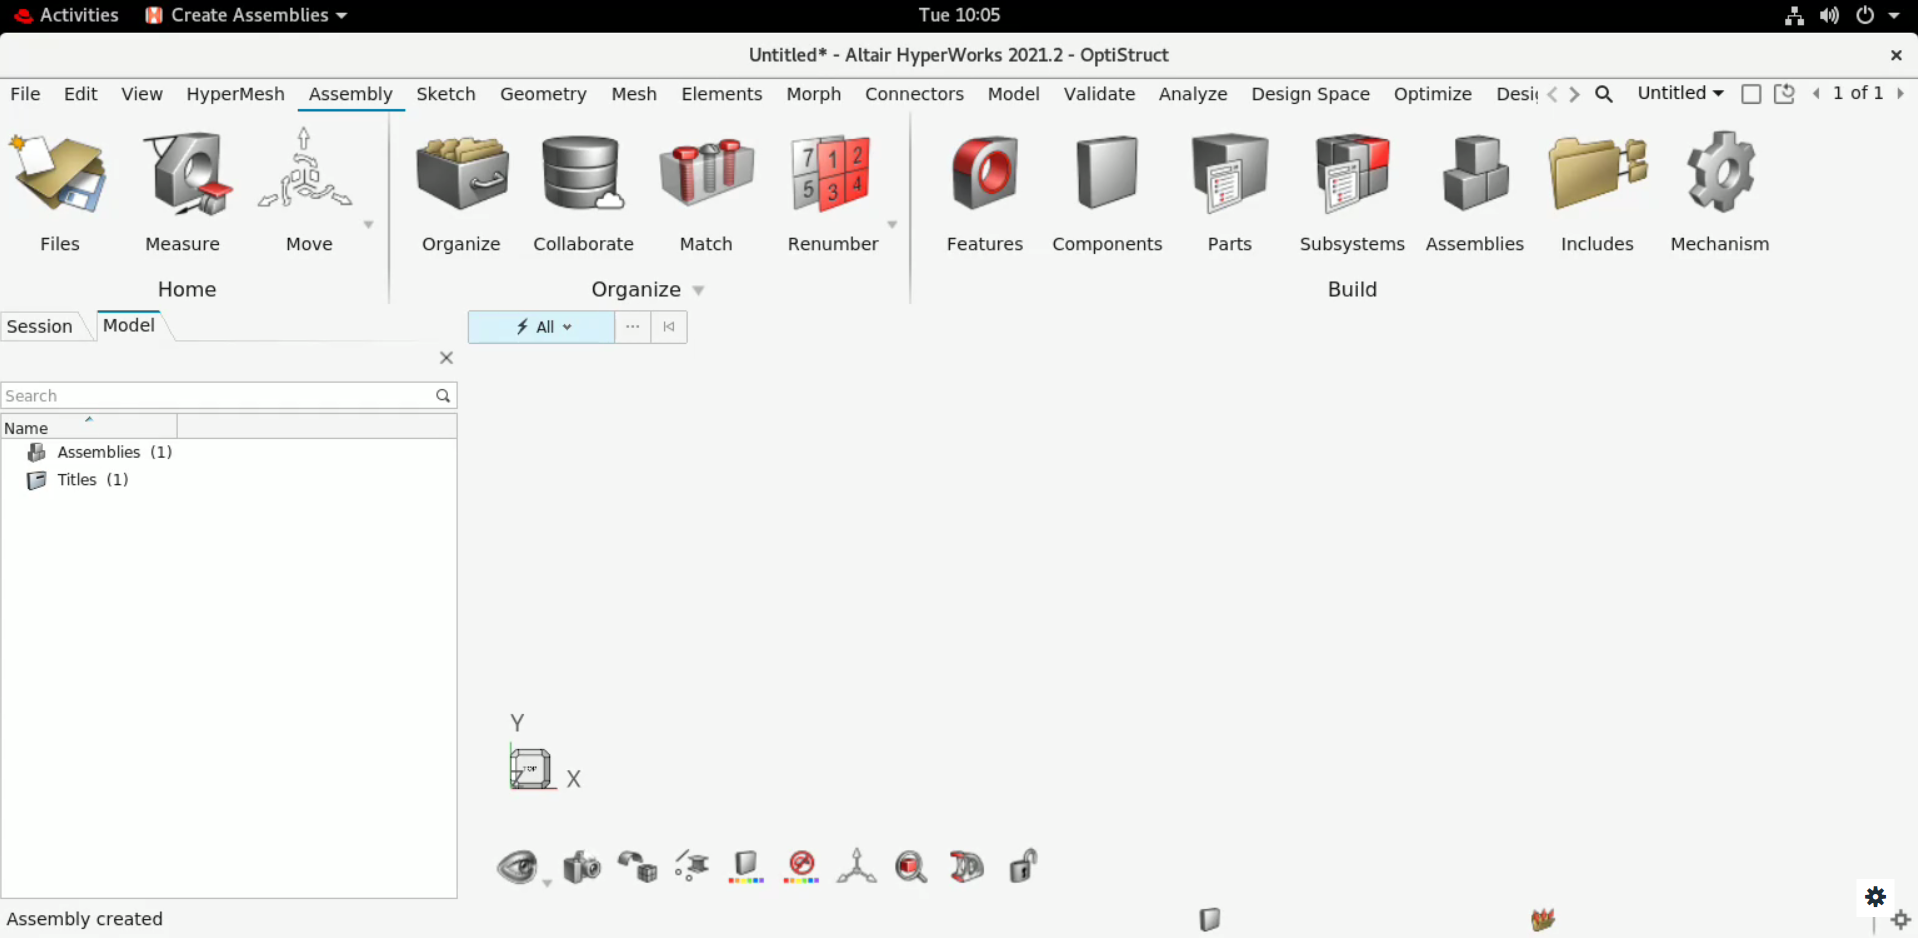Activate the Move tool
This screenshot has height=938, width=1918.
305,170
